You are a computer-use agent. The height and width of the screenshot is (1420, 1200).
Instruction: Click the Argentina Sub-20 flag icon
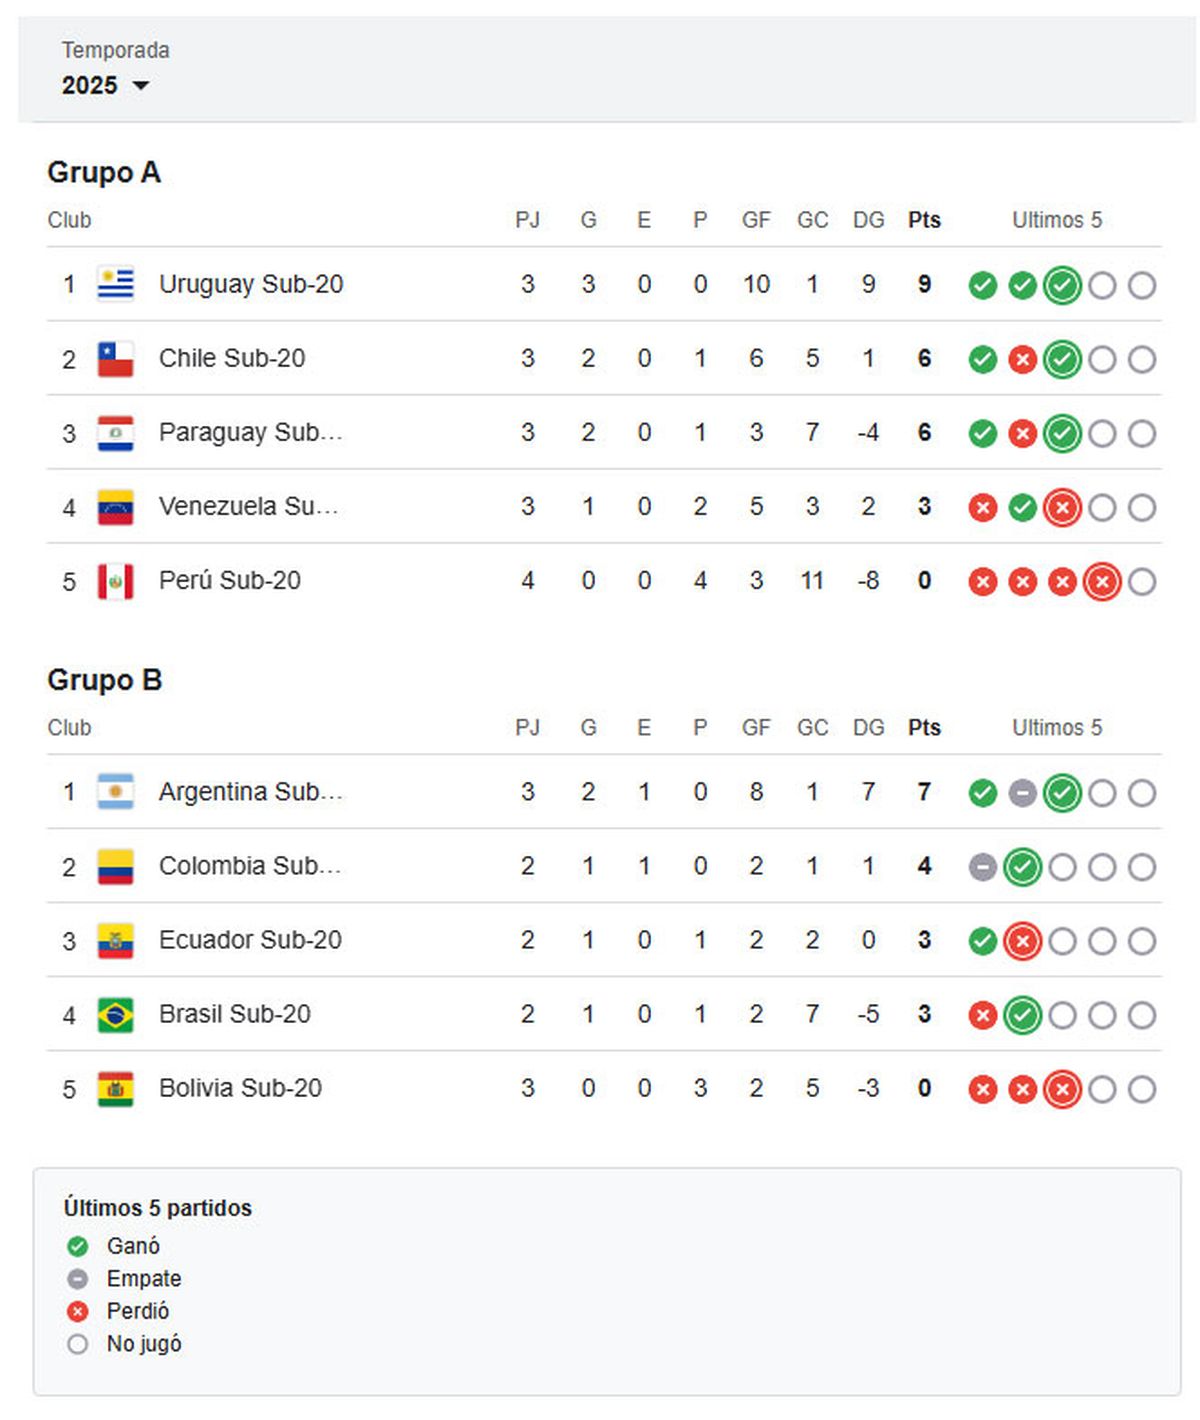coord(116,792)
